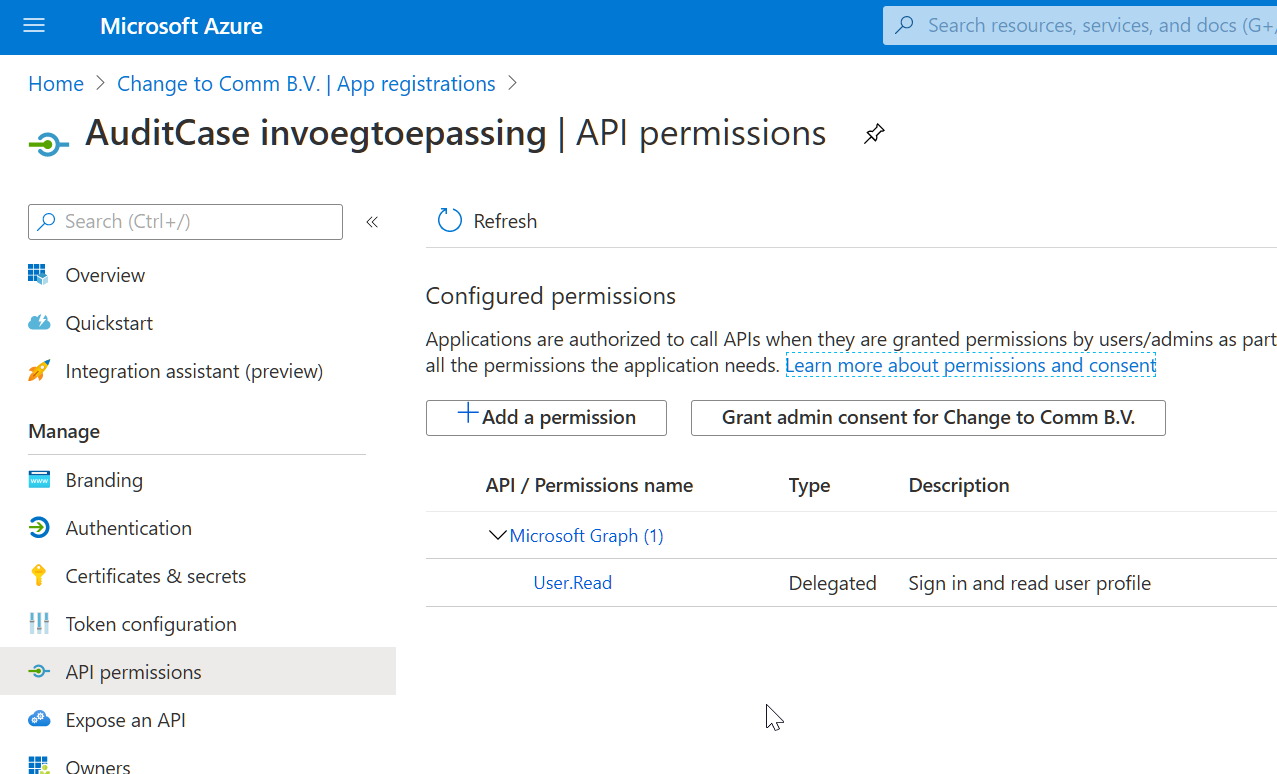The height and width of the screenshot is (774, 1277).
Task: Click the Configured permissions heading
Action: 551,296
